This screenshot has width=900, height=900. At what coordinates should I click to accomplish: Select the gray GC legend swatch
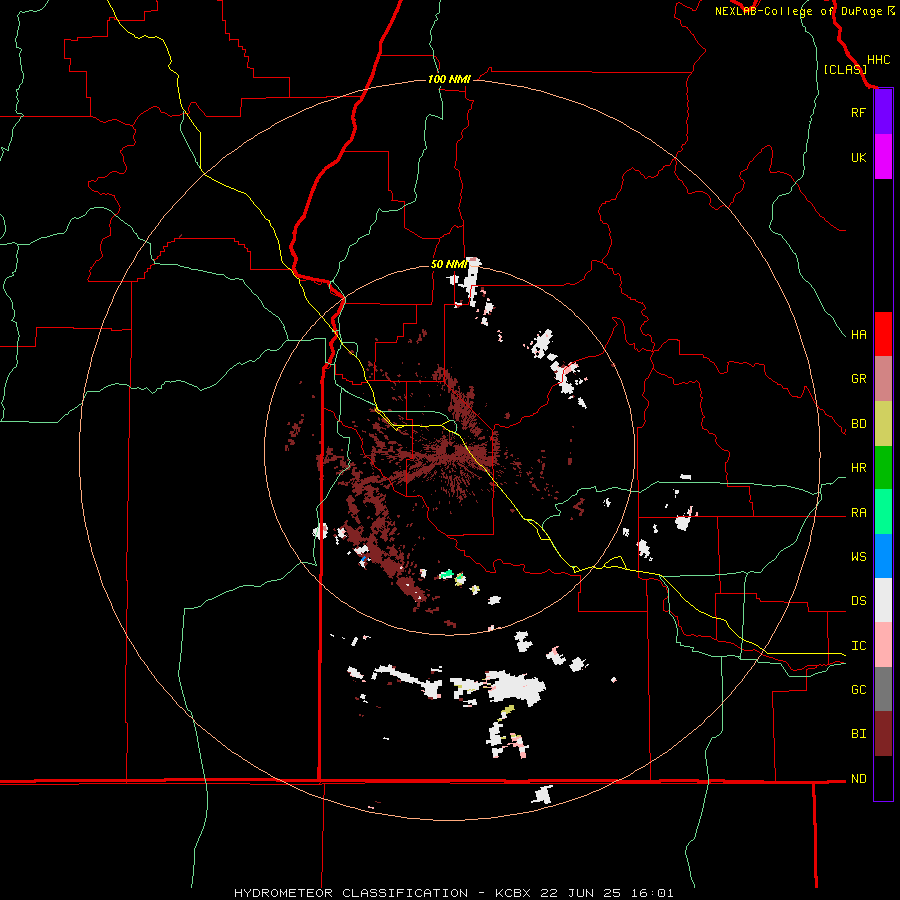pyautogui.click(x=883, y=689)
